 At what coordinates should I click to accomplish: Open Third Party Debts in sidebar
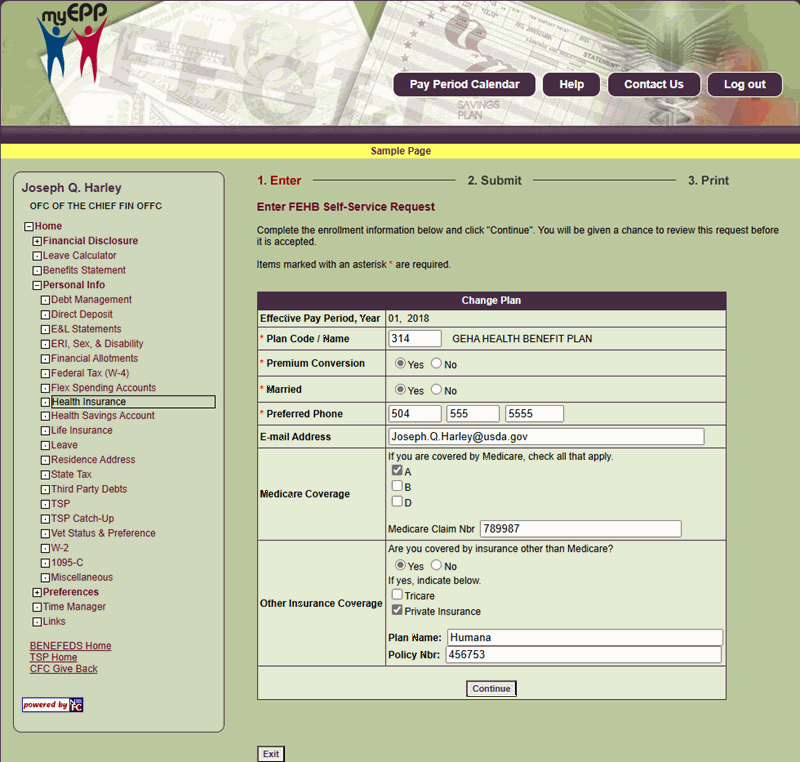pos(89,489)
